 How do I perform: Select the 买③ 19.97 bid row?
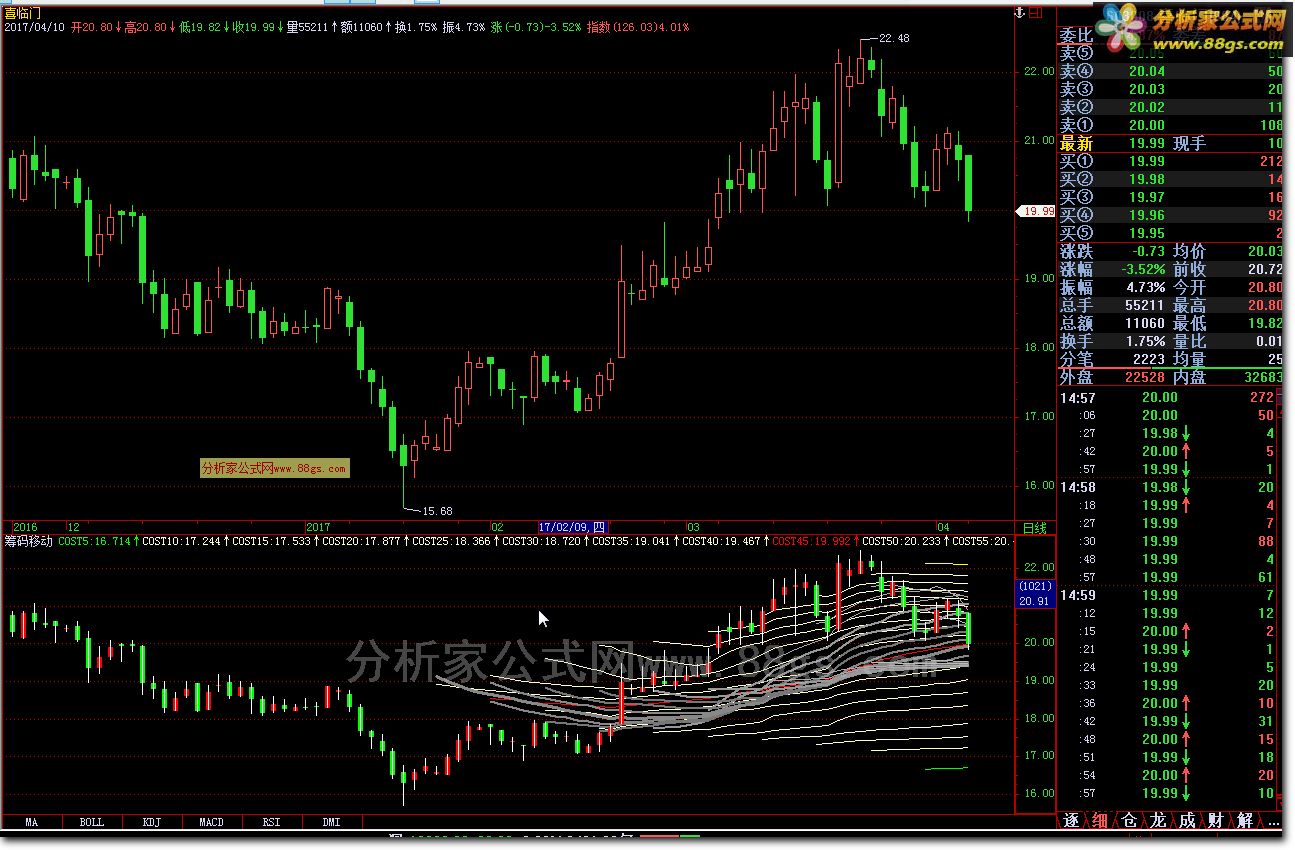pos(1171,197)
